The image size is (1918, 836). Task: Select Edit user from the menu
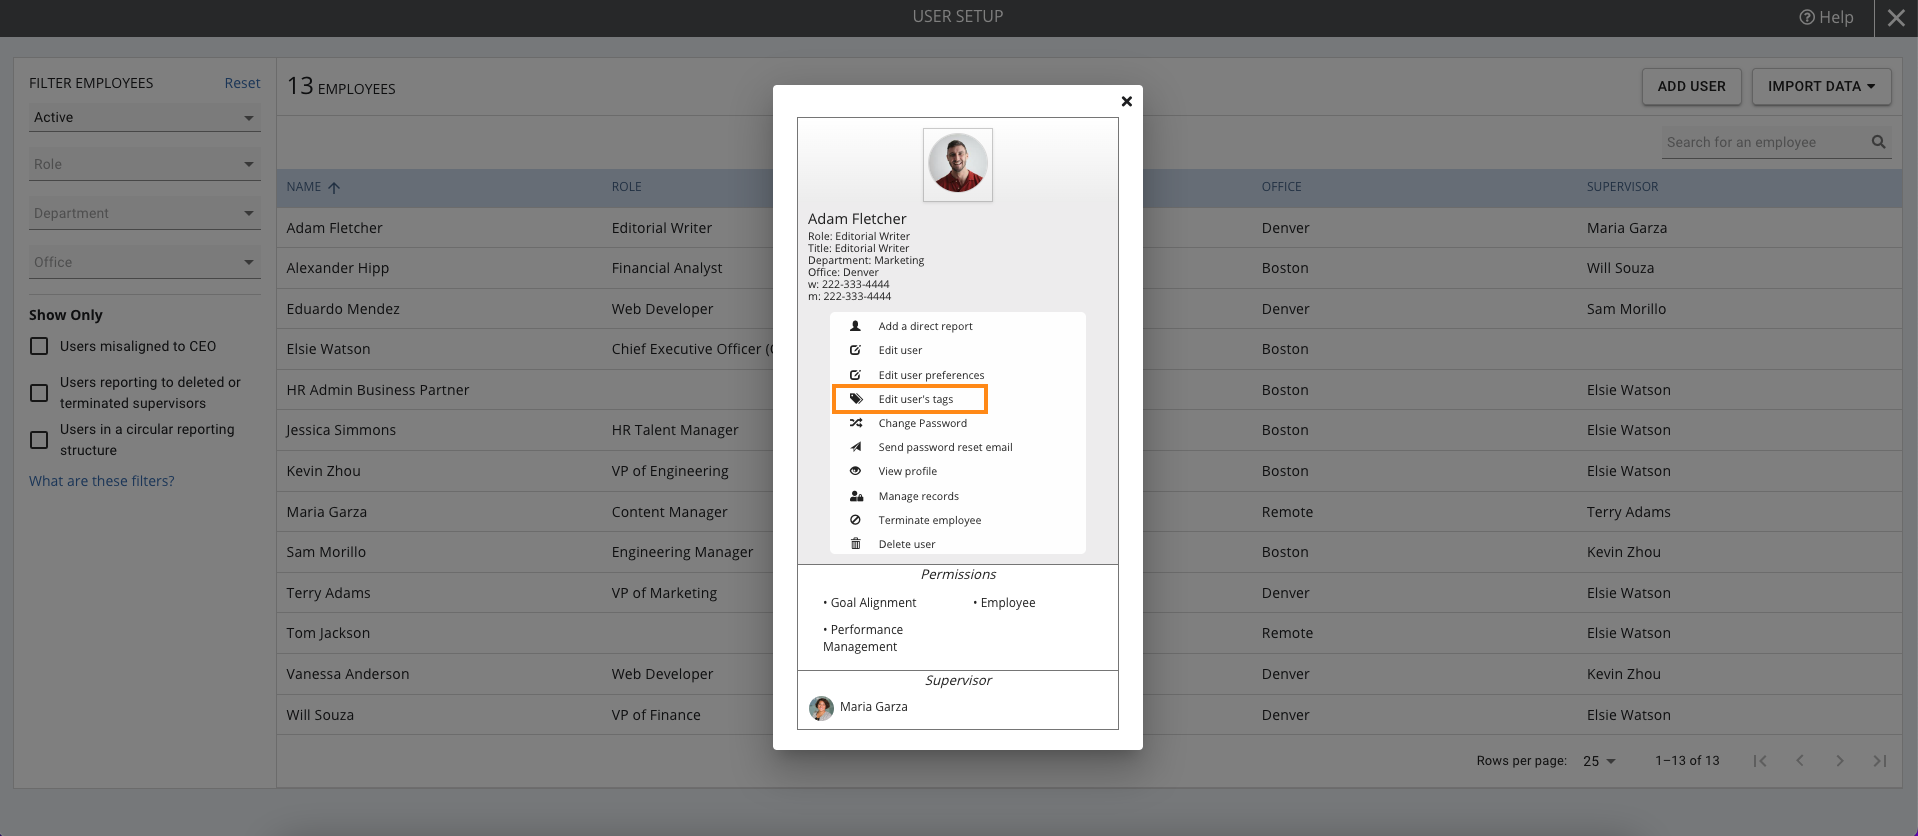pos(900,350)
